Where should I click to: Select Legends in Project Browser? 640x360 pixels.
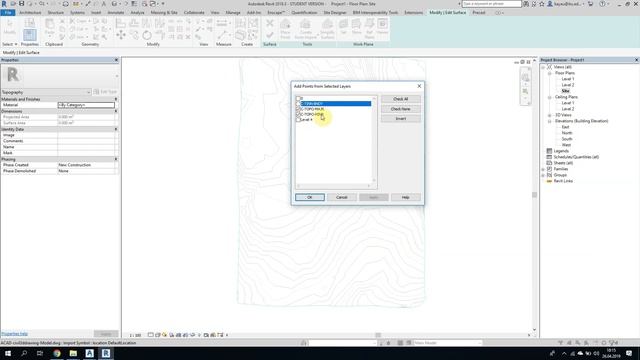pyautogui.click(x=561, y=151)
